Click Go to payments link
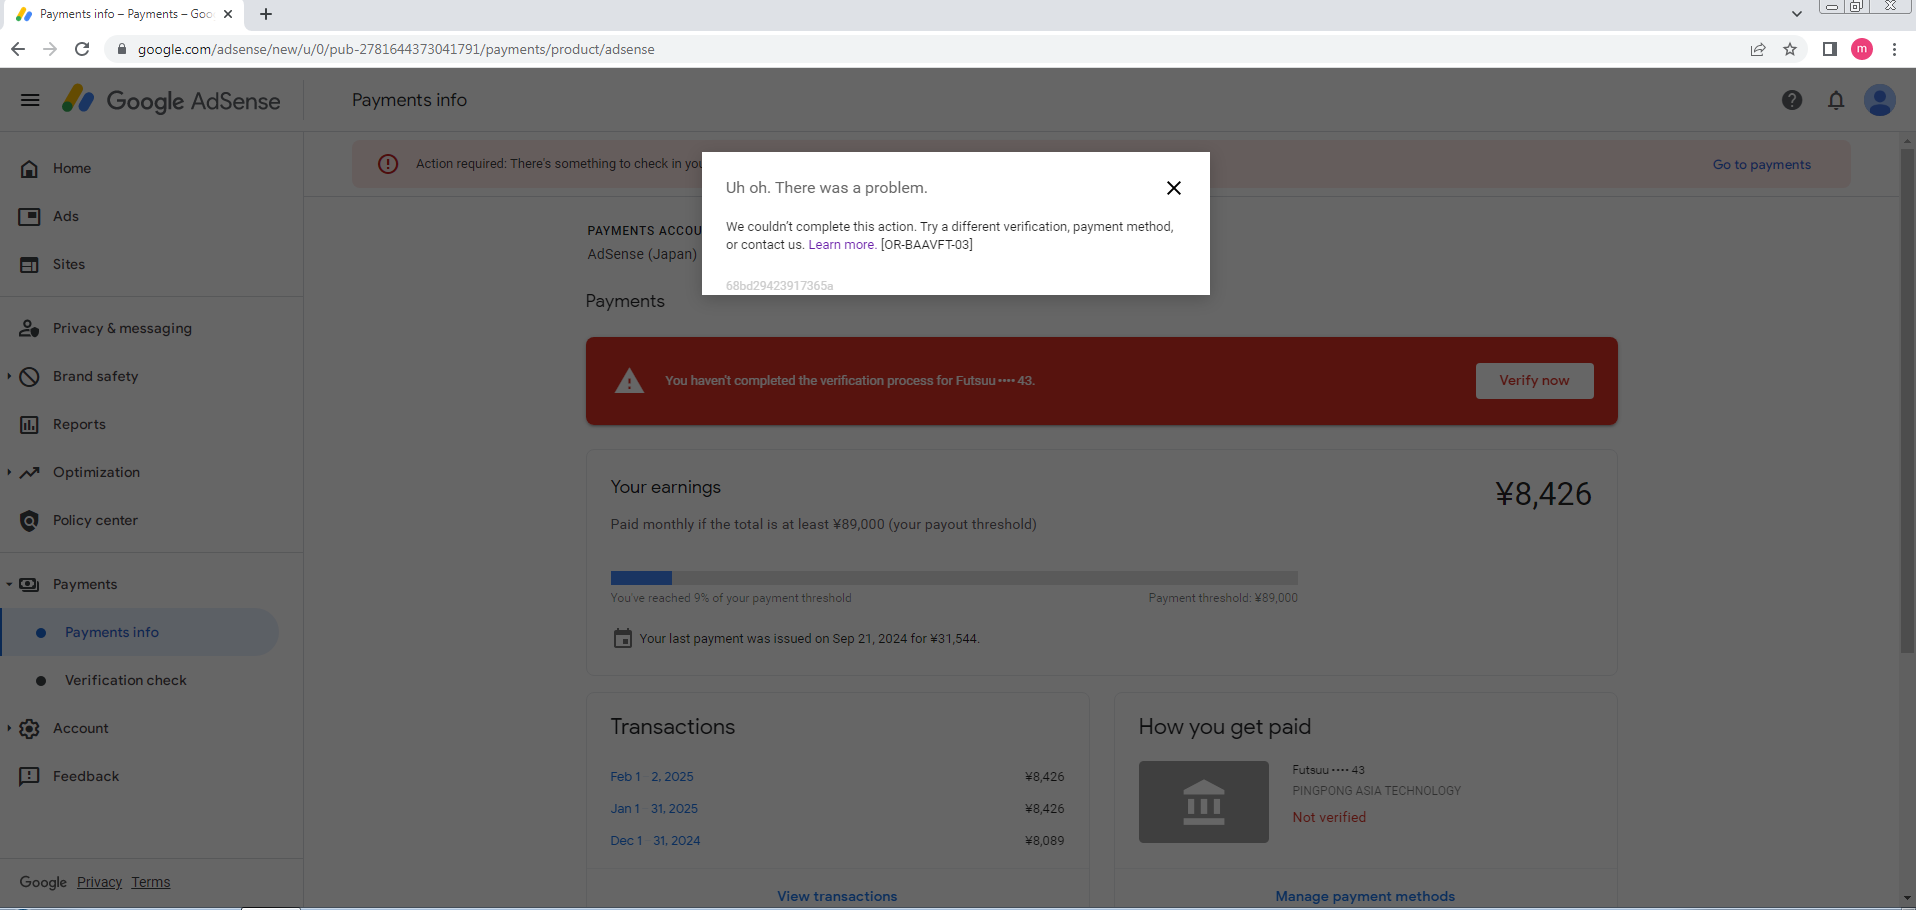The image size is (1916, 910). pyautogui.click(x=1761, y=164)
